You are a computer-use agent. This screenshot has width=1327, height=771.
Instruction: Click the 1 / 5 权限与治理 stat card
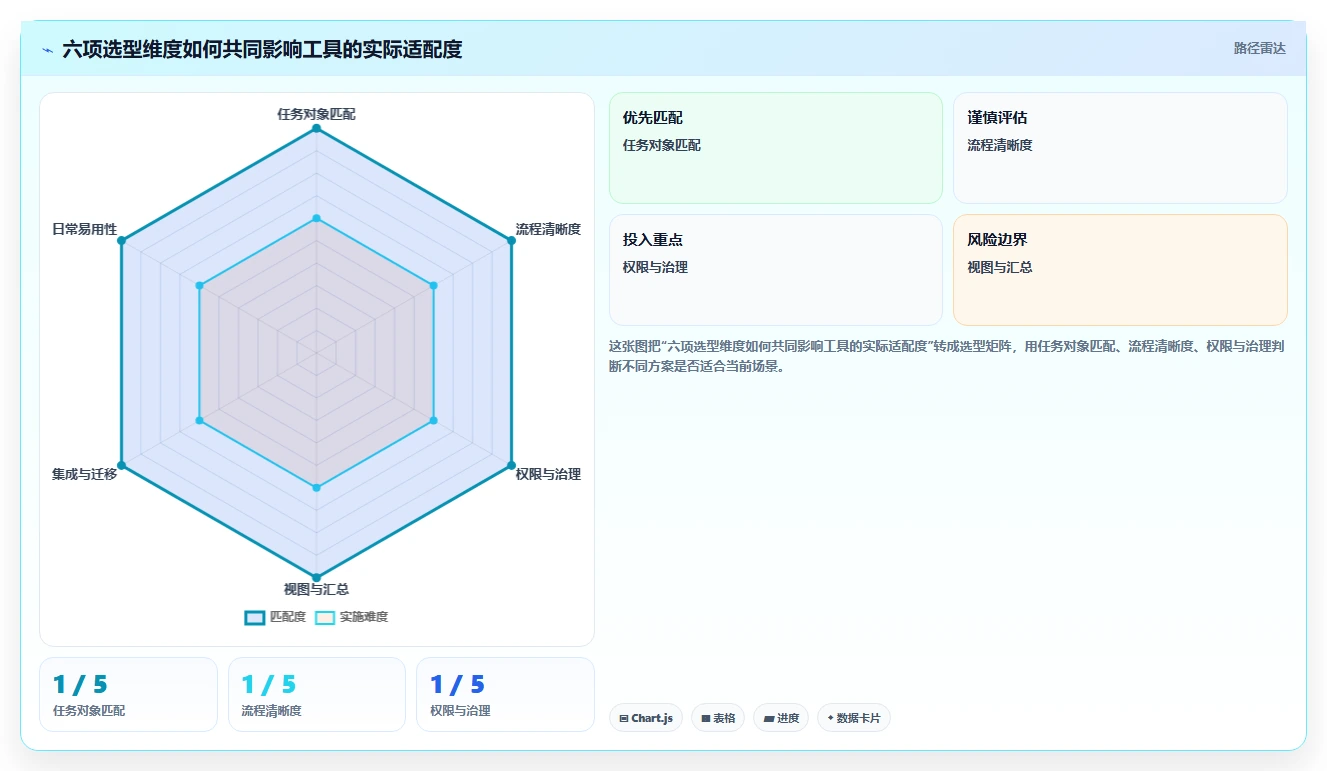click(505, 694)
